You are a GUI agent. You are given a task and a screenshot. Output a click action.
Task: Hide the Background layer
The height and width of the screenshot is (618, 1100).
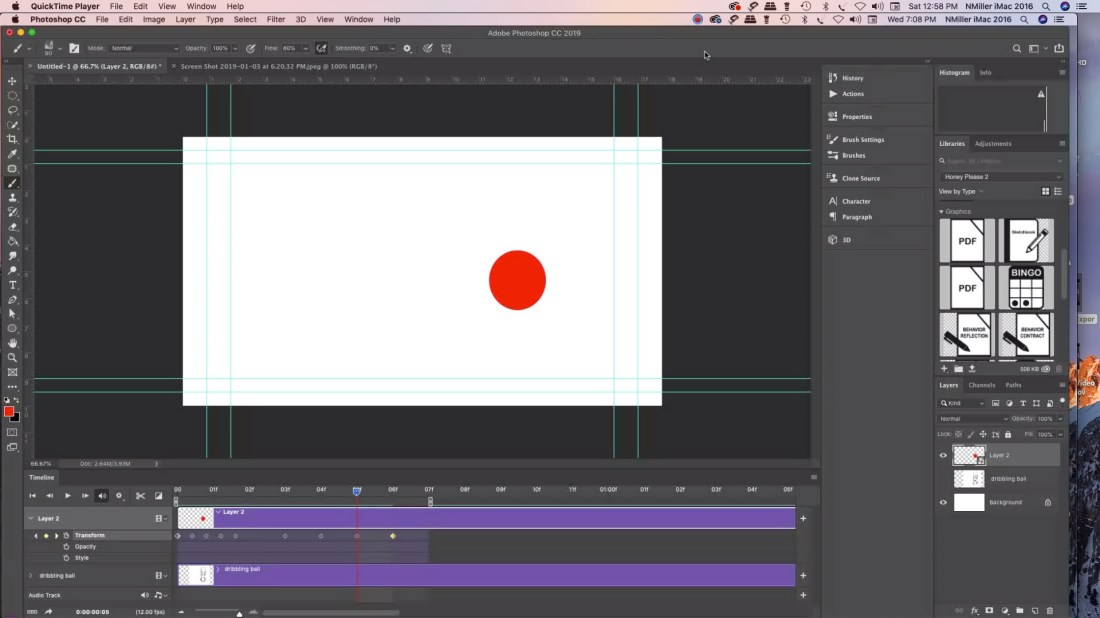coord(943,502)
